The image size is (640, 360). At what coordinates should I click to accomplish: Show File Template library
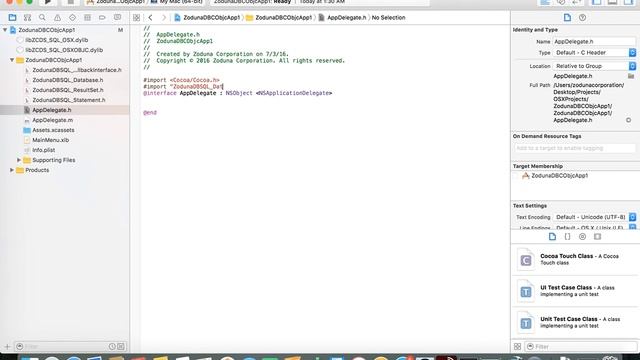click(x=552, y=237)
